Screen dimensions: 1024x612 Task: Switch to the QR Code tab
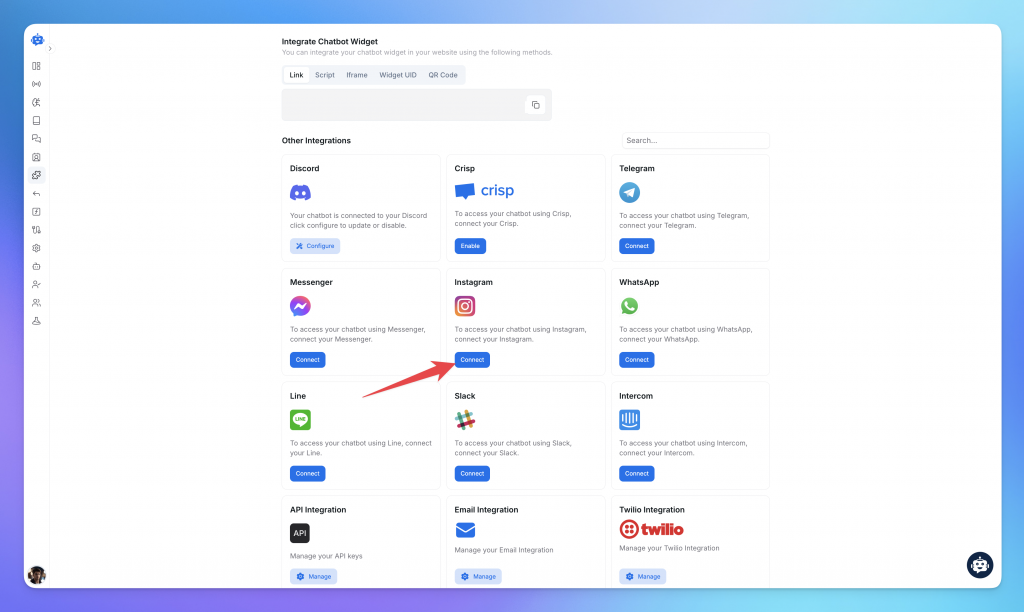(x=443, y=75)
